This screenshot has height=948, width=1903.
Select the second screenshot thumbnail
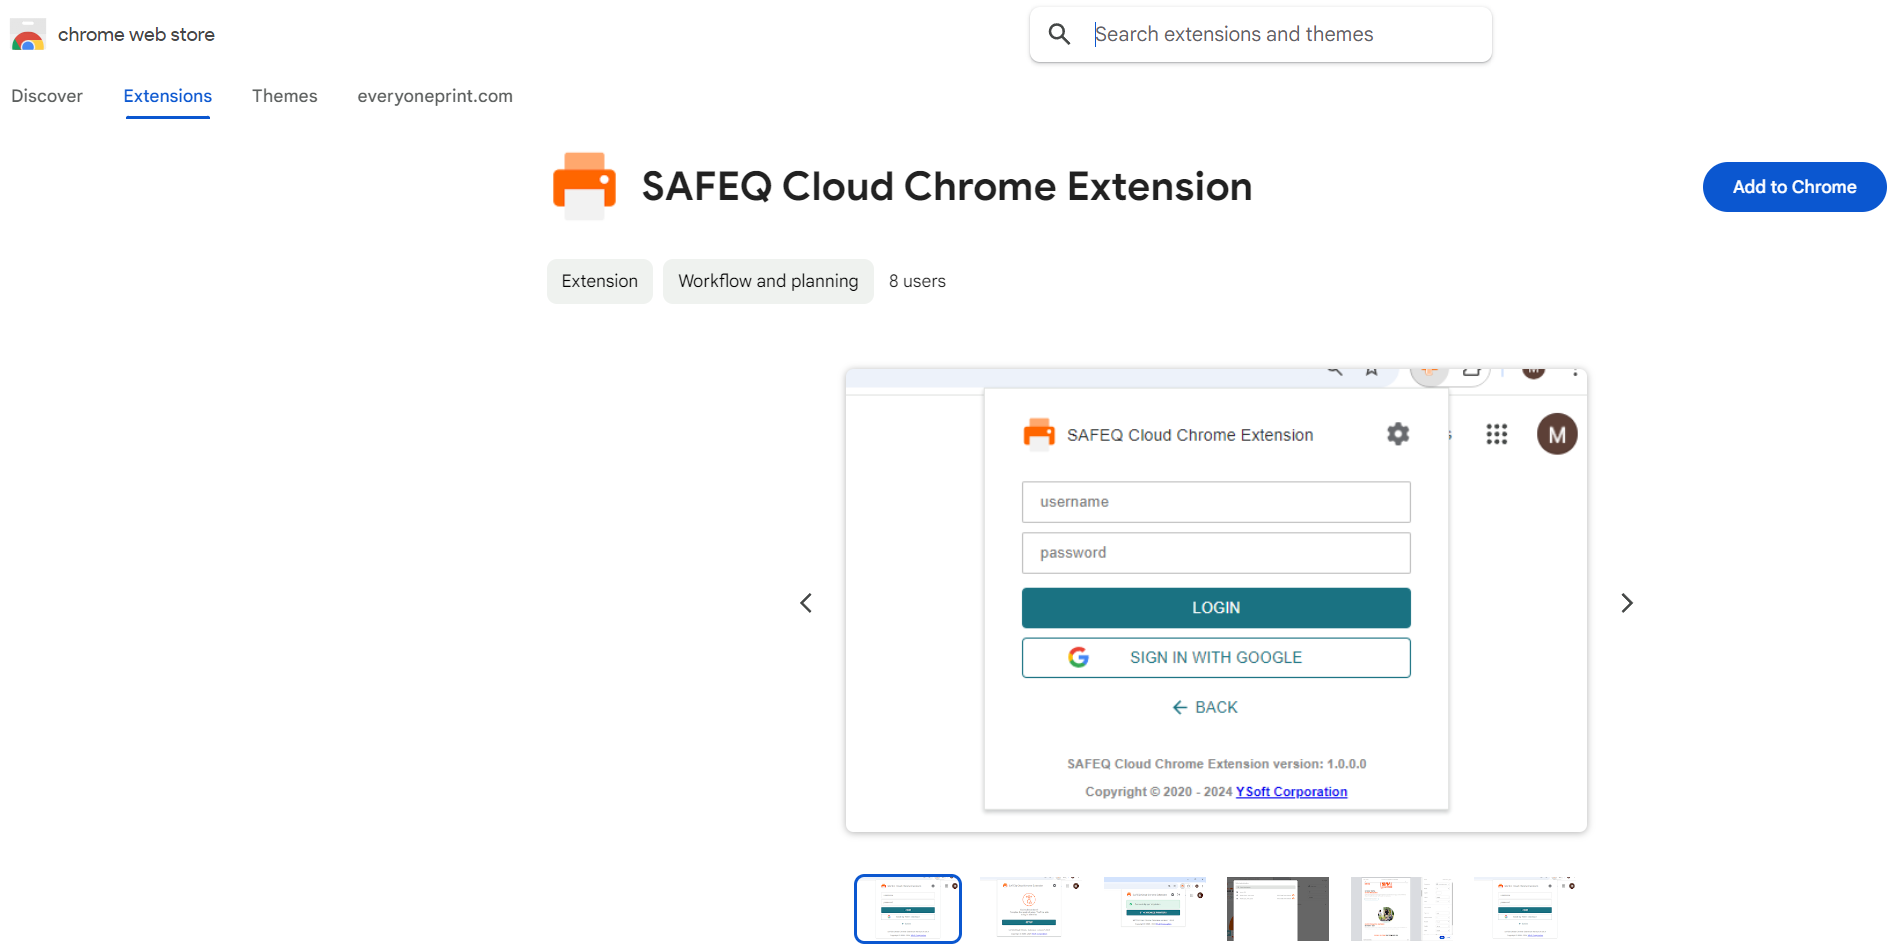point(1030,908)
